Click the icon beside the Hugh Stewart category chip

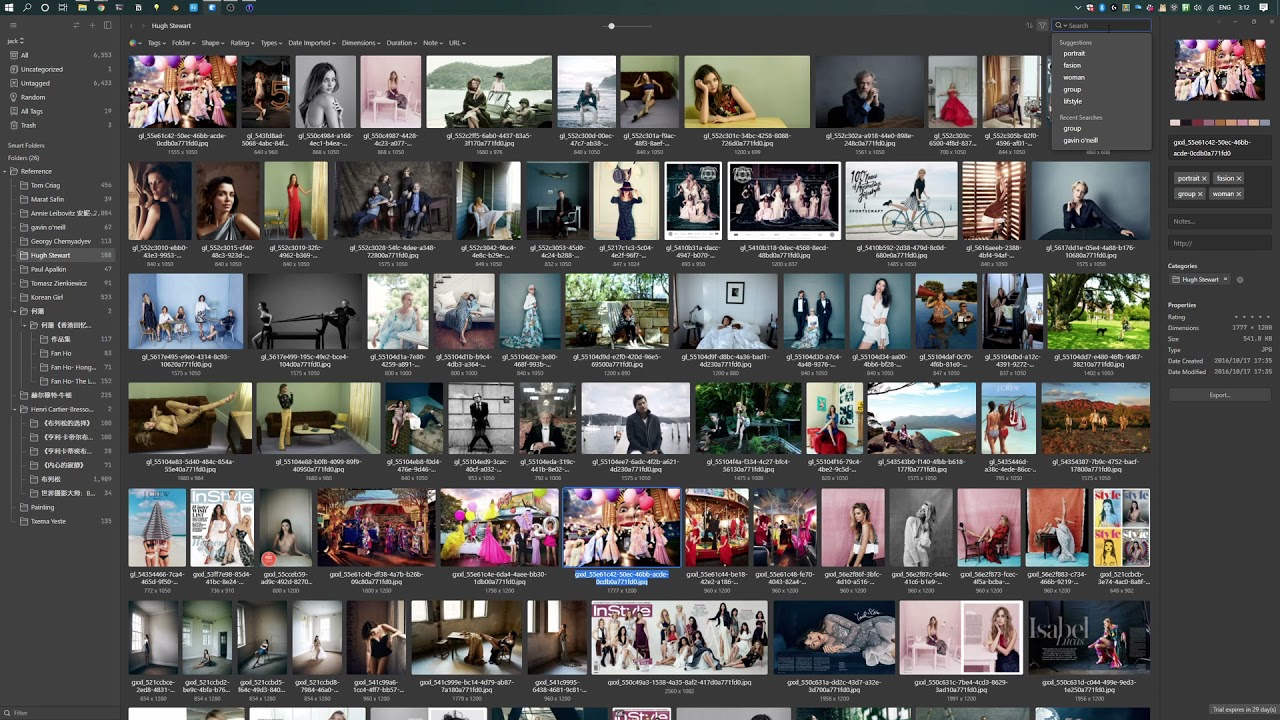pos(1240,279)
